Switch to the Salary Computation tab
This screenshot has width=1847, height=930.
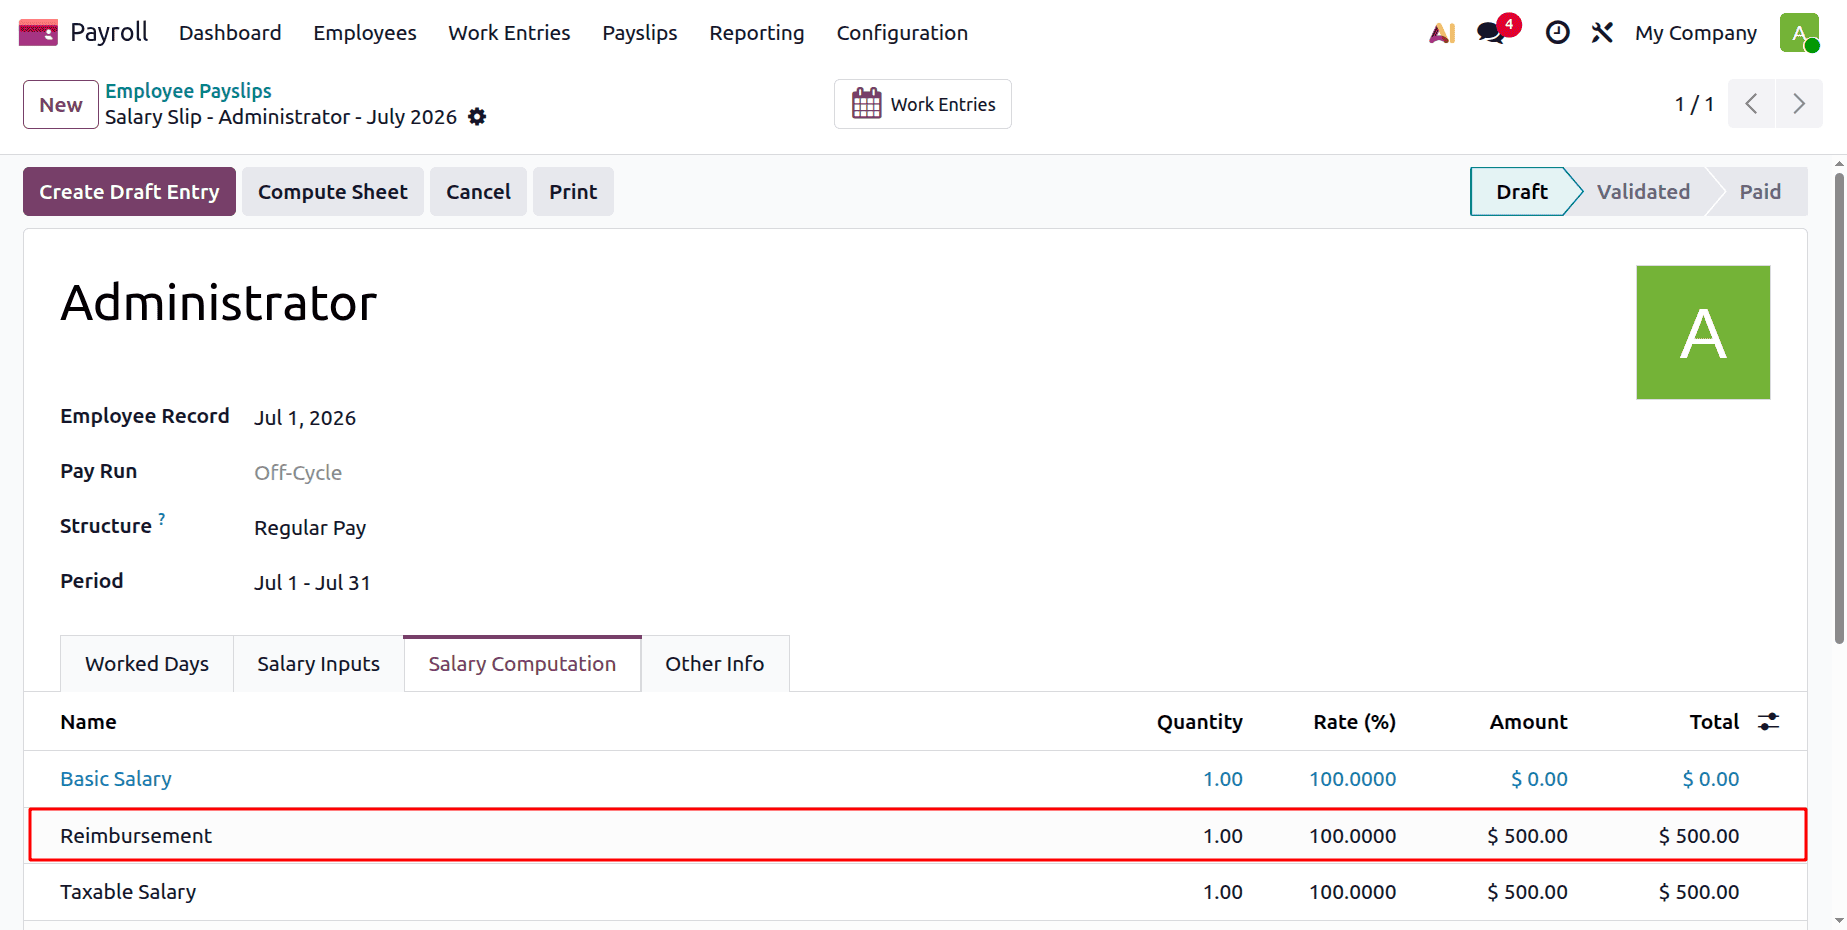pyautogui.click(x=522, y=664)
